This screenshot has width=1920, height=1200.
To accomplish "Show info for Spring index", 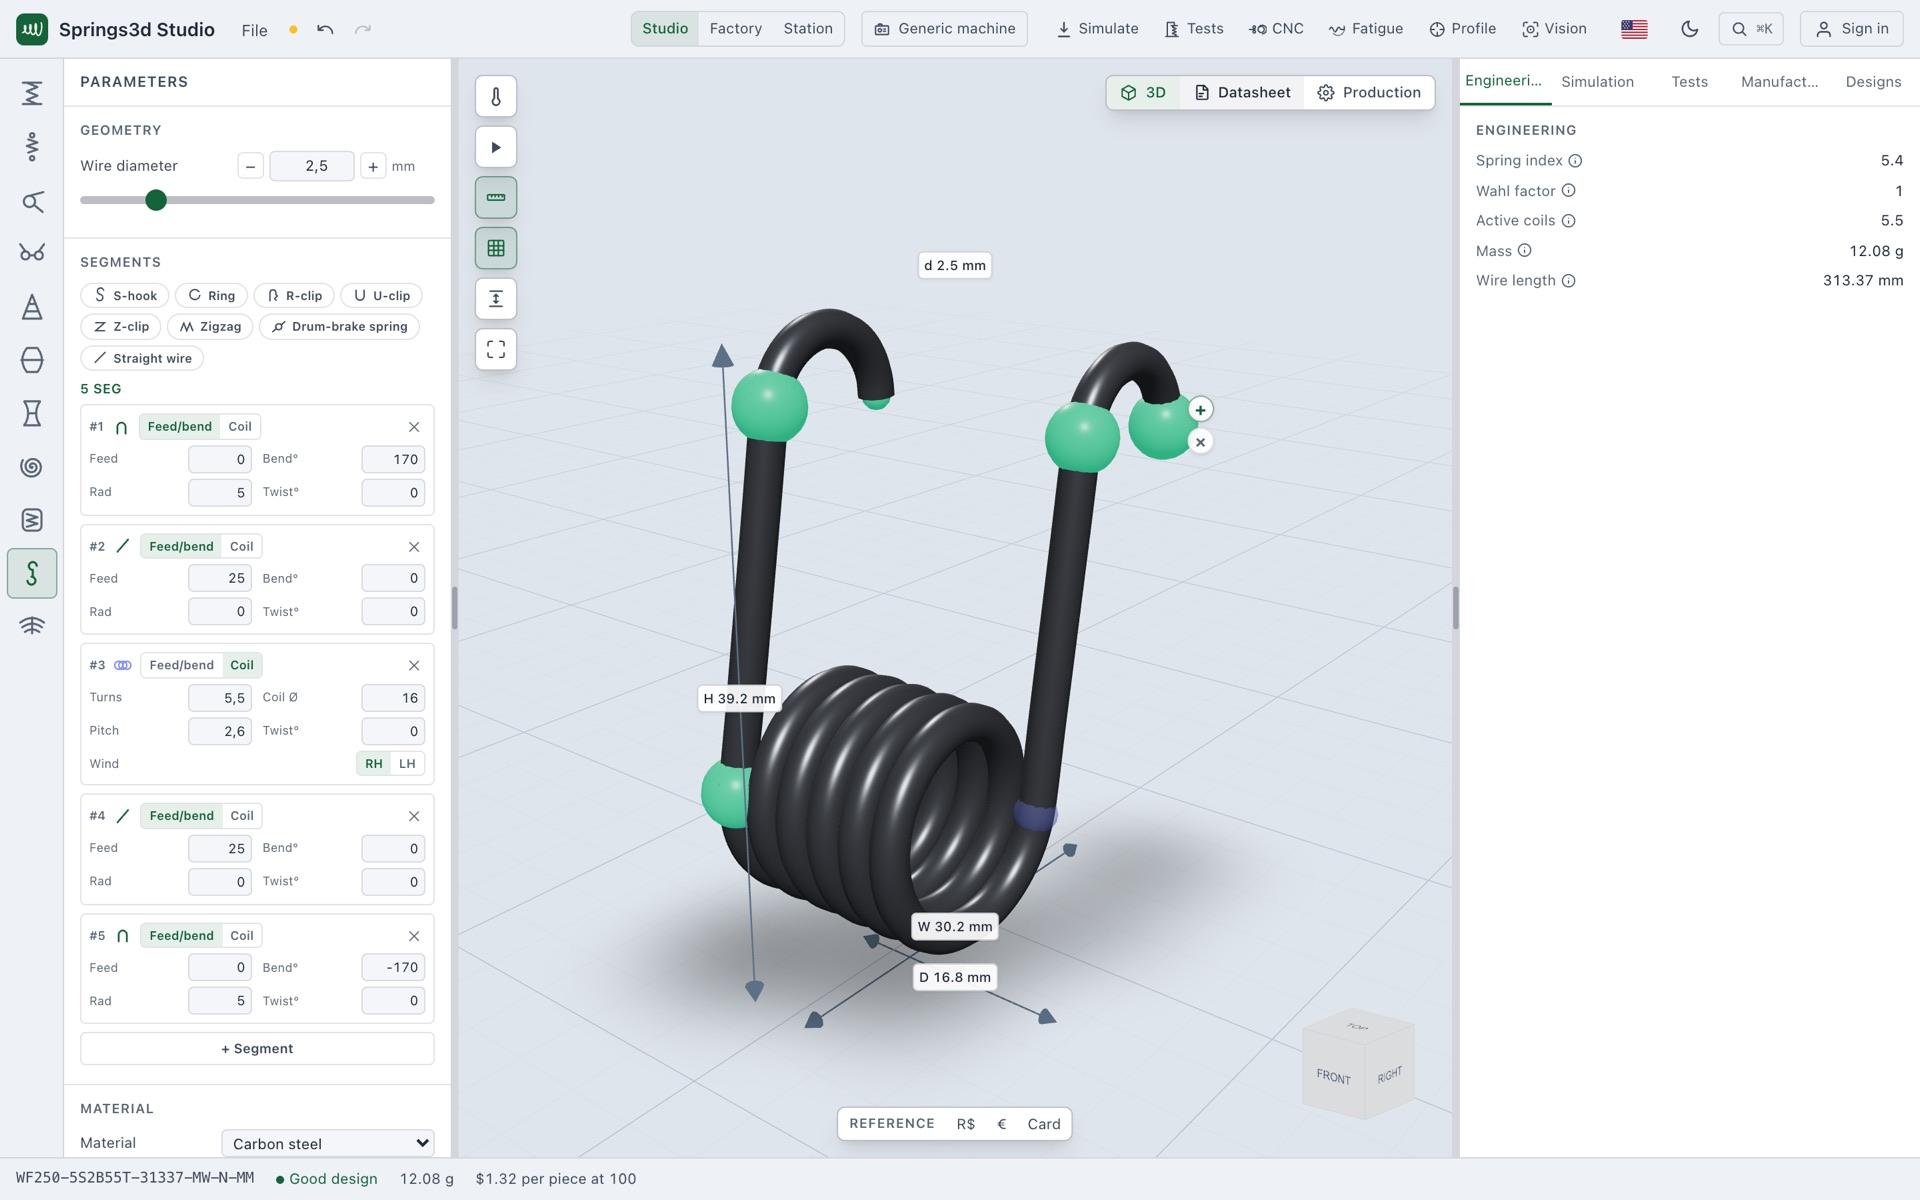I will tap(1575, 161).
